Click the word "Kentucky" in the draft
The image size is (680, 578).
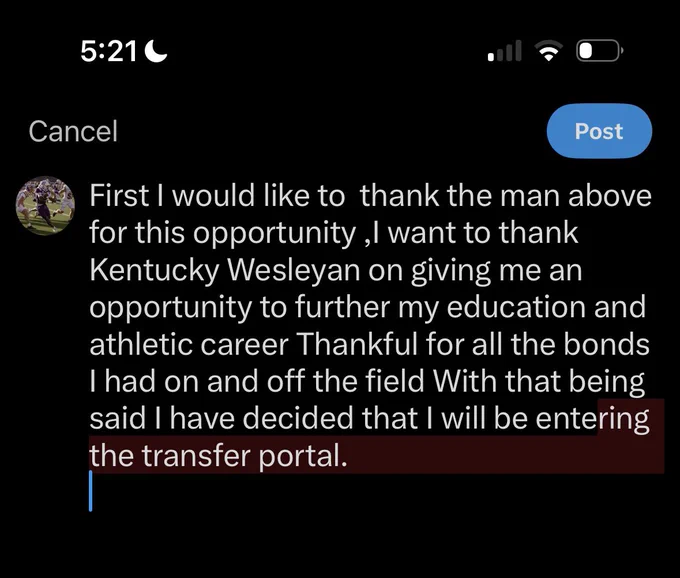tap(154, 271)
